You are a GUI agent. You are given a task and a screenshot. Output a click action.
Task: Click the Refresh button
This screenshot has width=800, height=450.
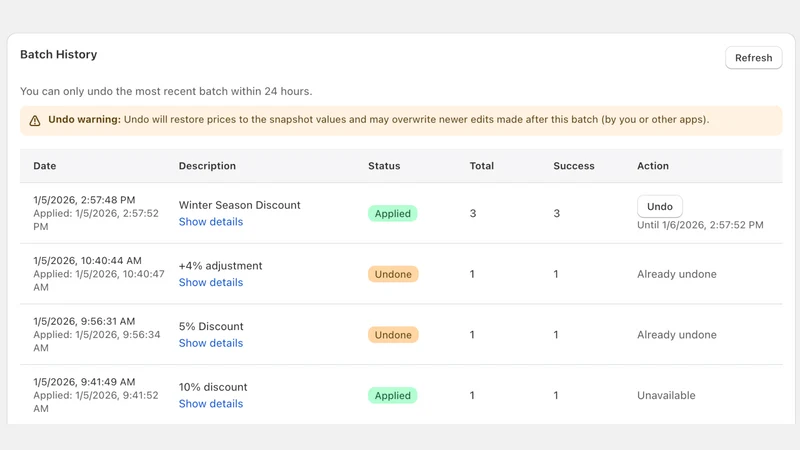click(753, 58)
